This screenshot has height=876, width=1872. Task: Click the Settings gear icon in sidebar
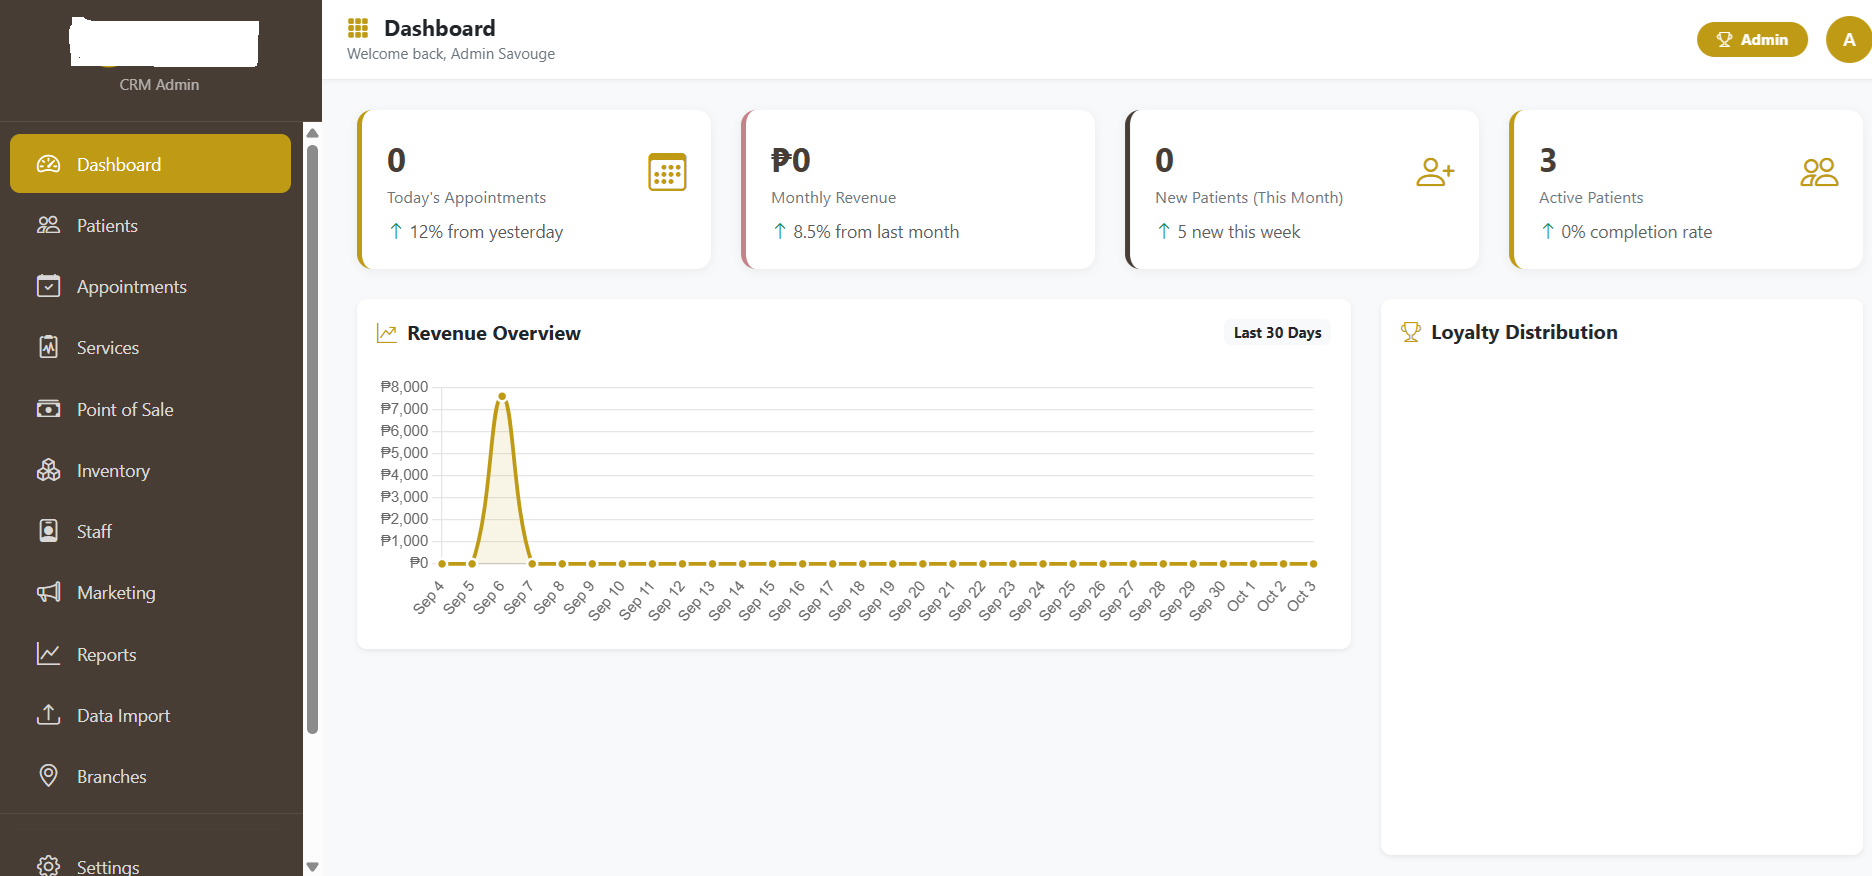pos(48,866)
